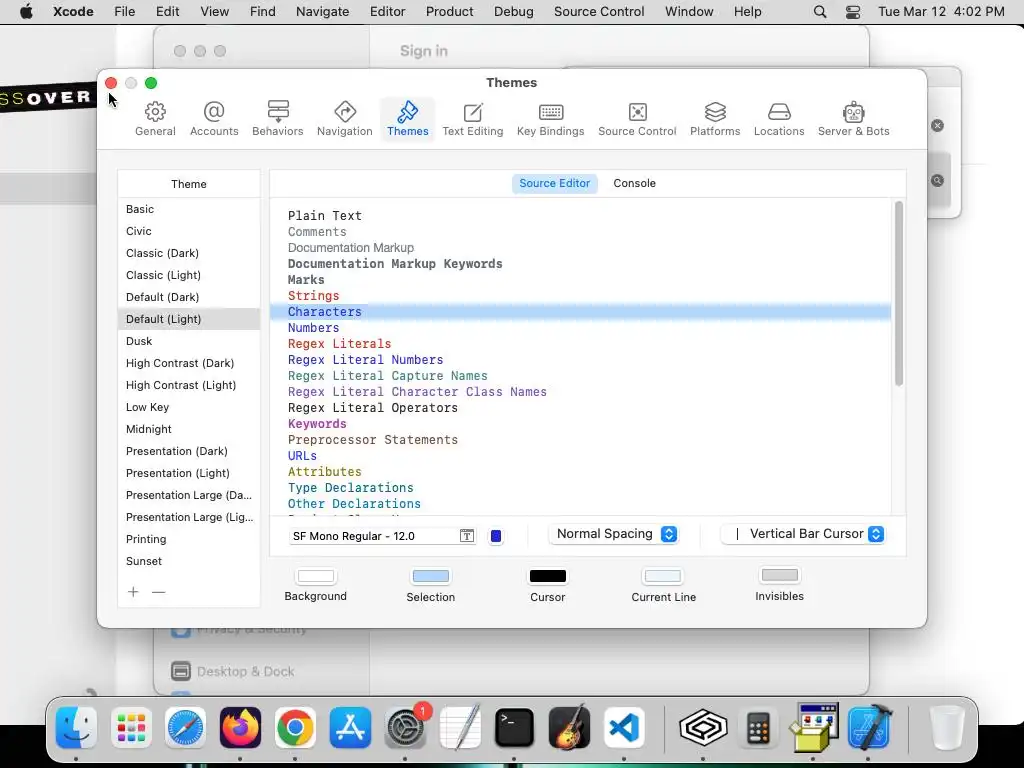Select the URLs syntax row

coord(581,456)
